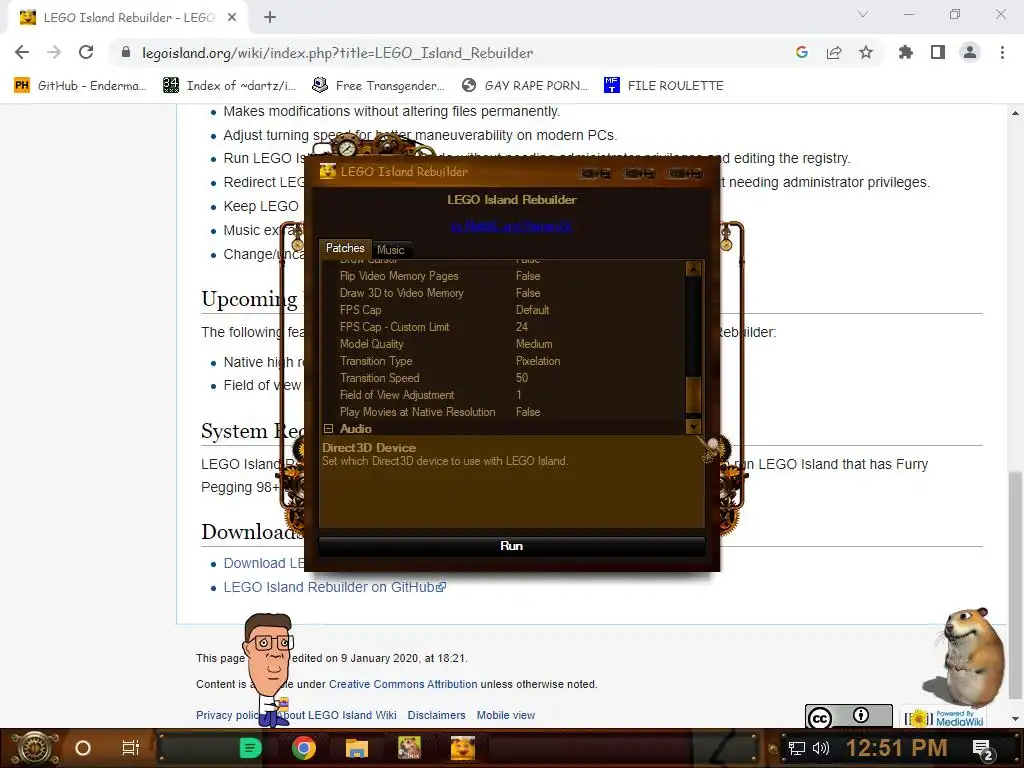The image size is (1024, 768).
Task: Select the Field of View Adjustment row
Action: click(503, 395)
